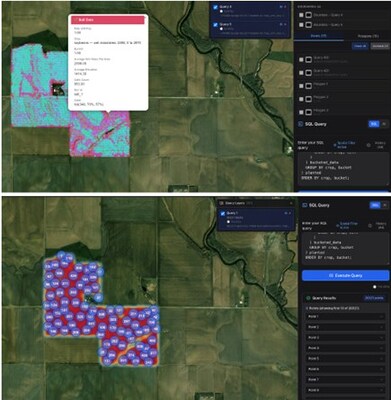This screenshot has height=400, width=391.
Task: Open History link in upper screenshot
Action: [x=380, y=145]
